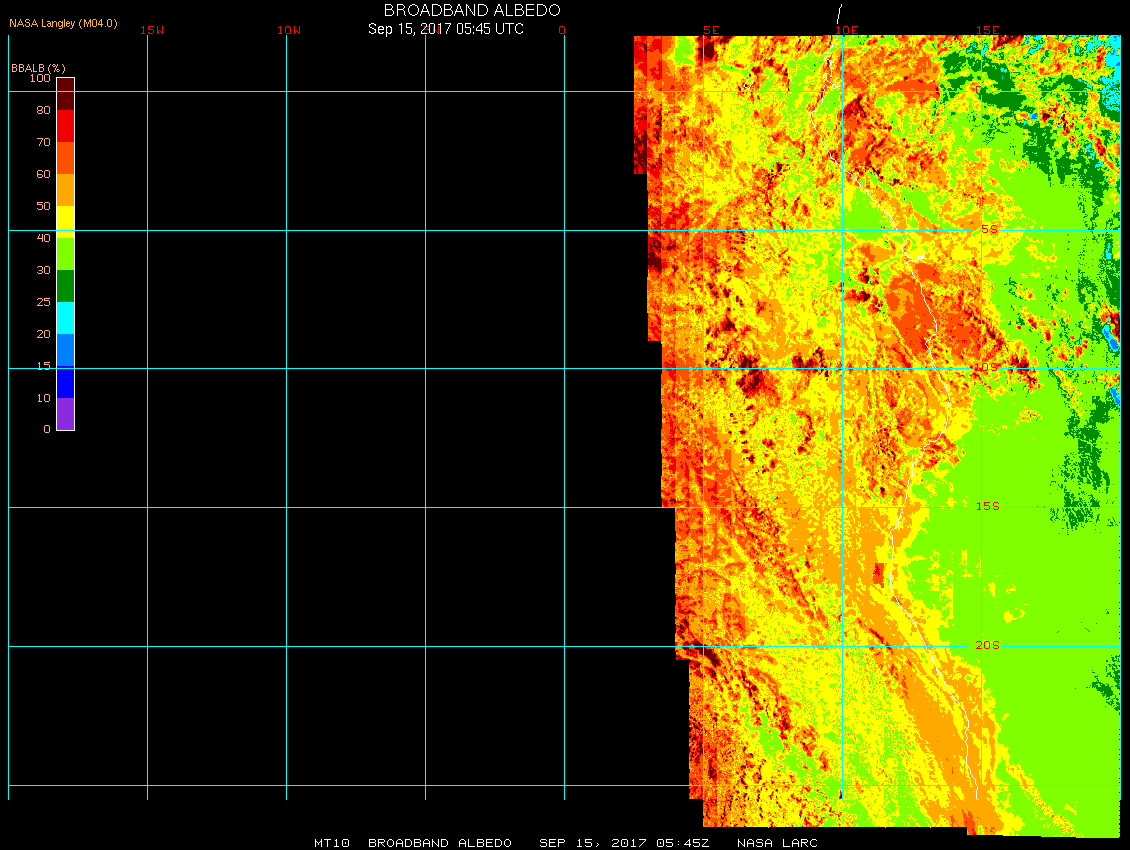
Task: Click the 15W longitude label
Action: tap(152, 30)
